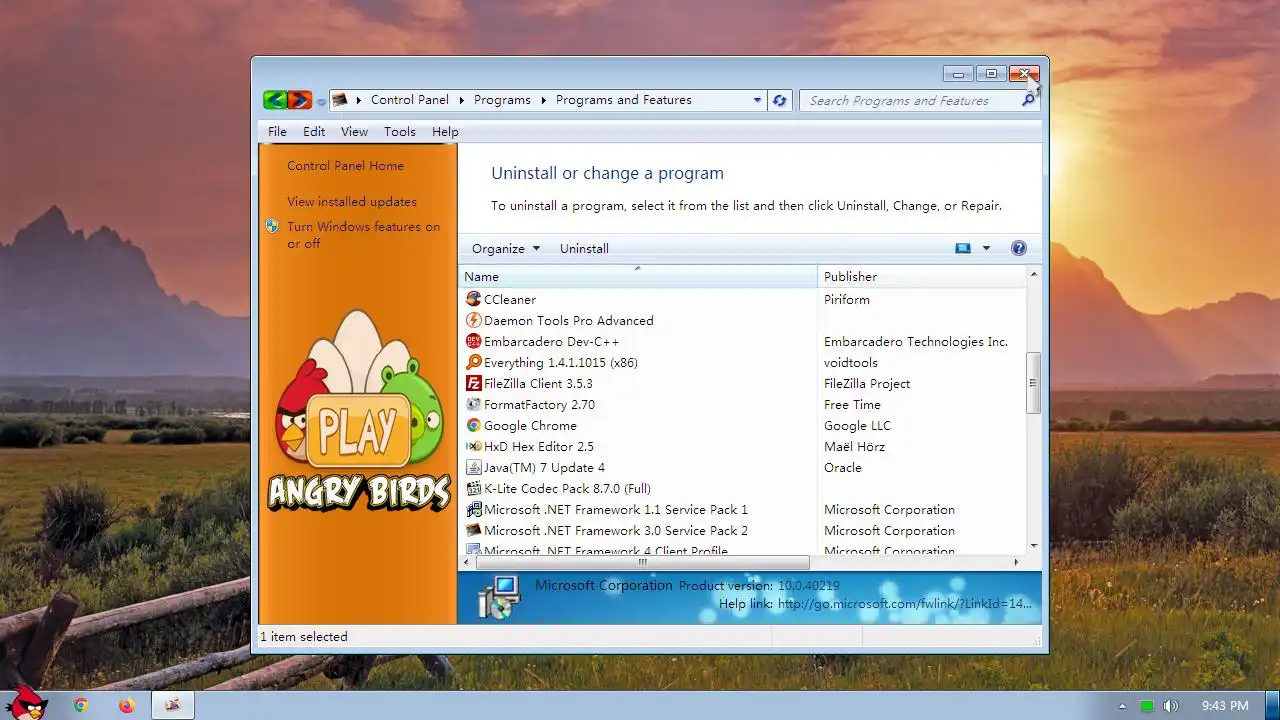Select .NET Framework 1.1 Service Pack 1 icon
This screenshot has width=1280, height=720.
474,509
